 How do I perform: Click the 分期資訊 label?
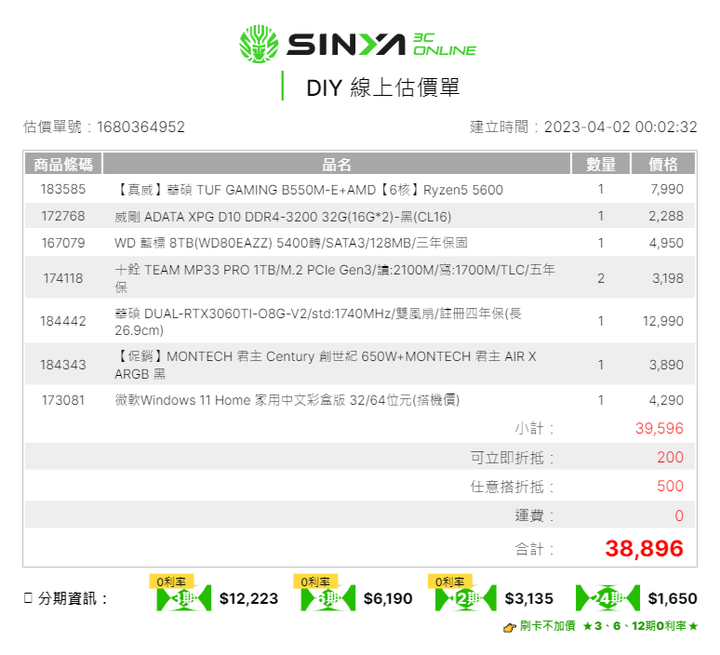tap(73, 599)
